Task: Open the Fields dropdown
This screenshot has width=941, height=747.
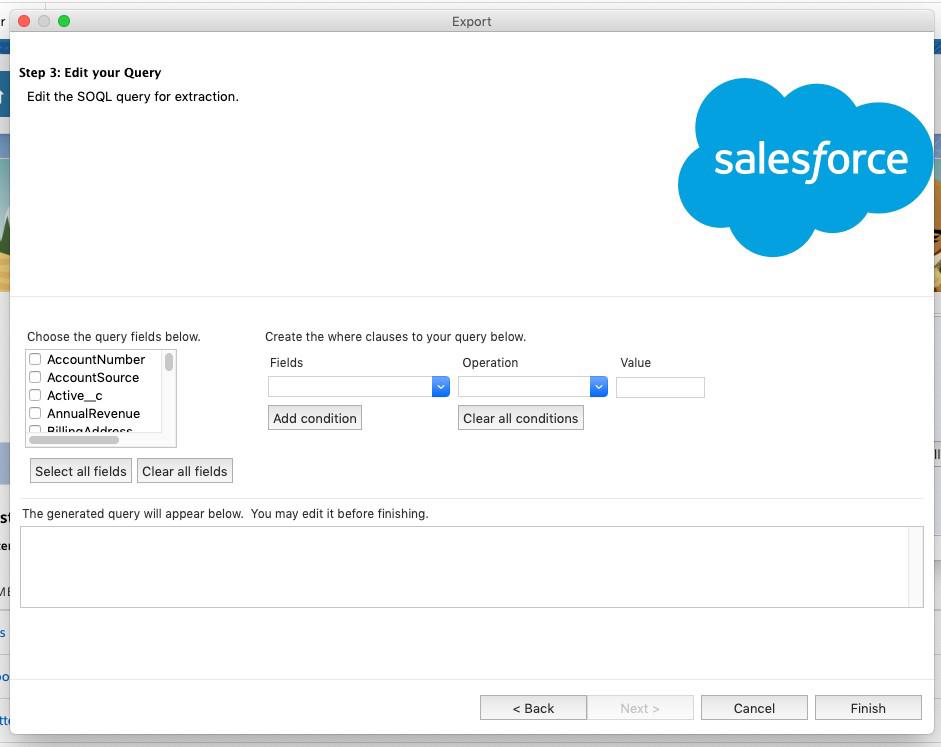Action: [358, 387]
